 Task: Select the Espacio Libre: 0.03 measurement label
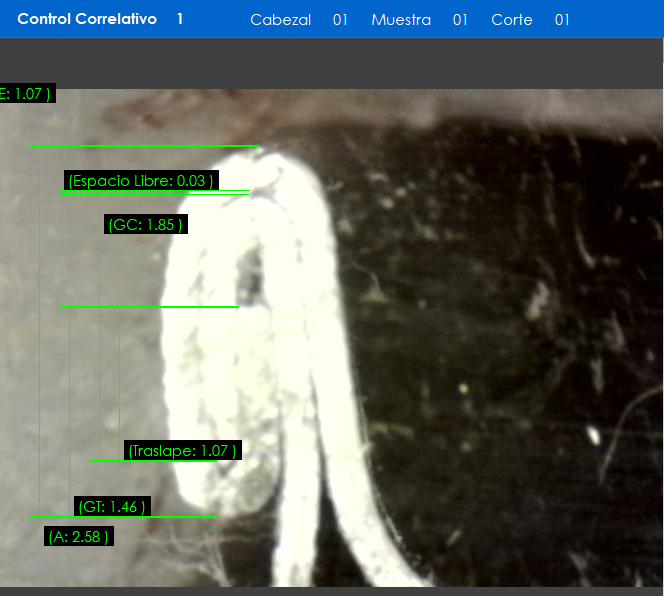pyautogui.click(x=142, y=181)
